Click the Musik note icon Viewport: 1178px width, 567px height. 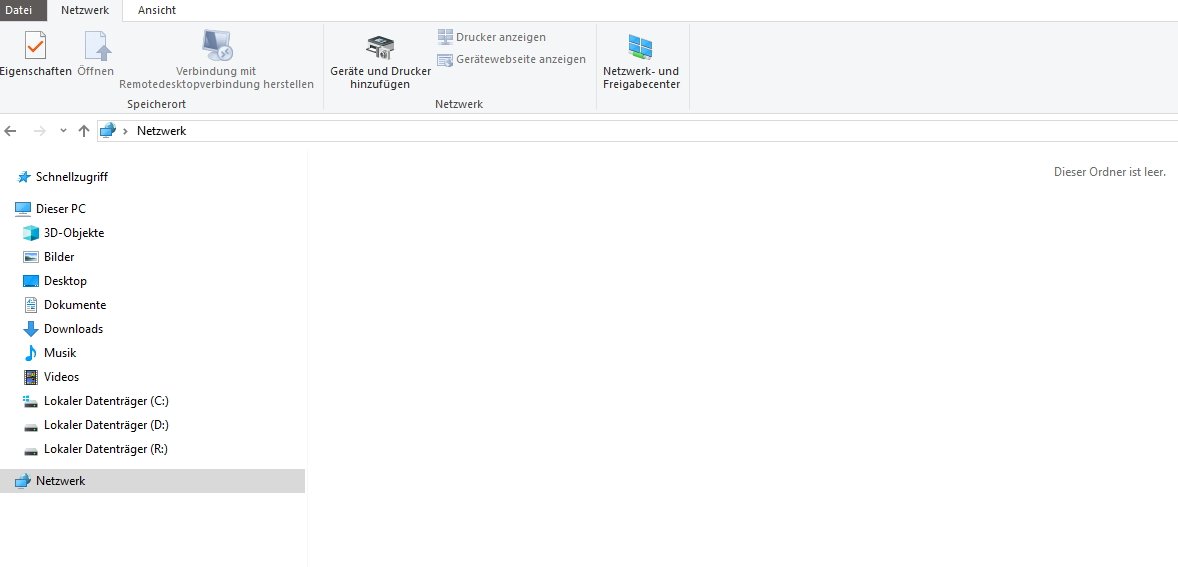click(31, 353)
